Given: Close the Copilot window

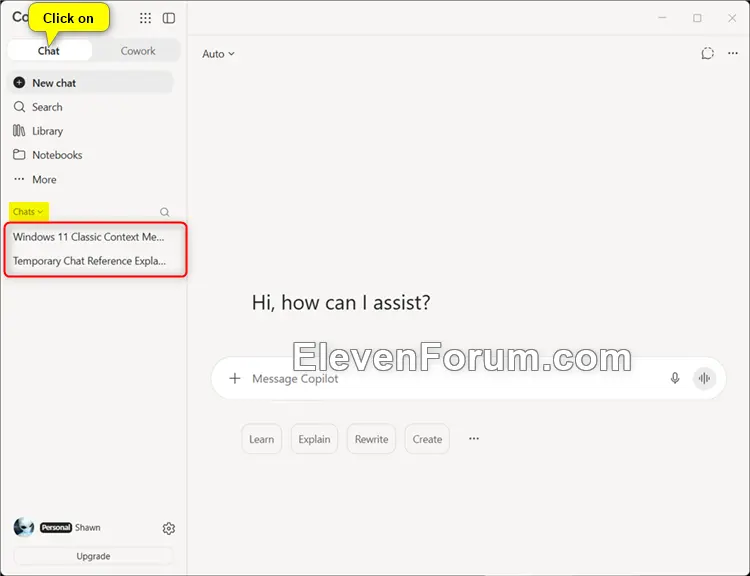Looking at the screenshot, I should 732,18.
